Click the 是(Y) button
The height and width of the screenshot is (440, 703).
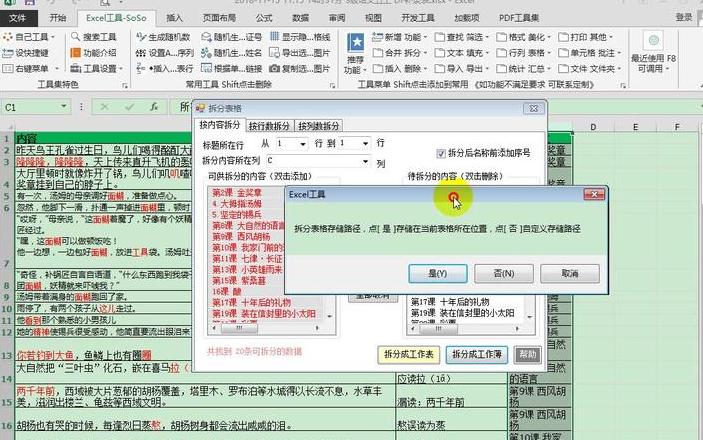click(x=438, y=273)
